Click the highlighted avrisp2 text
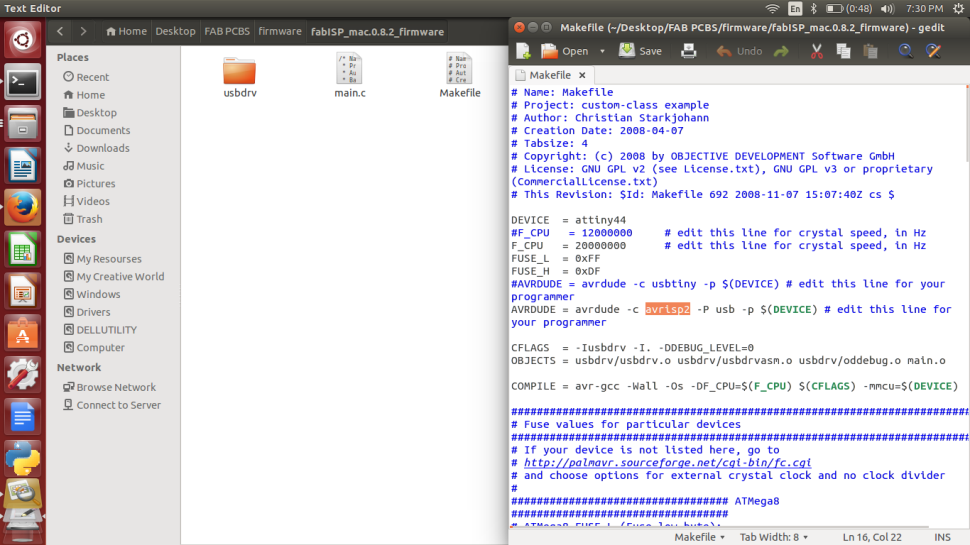The height and width of the screenshot is (545, 970). (667, 309)
